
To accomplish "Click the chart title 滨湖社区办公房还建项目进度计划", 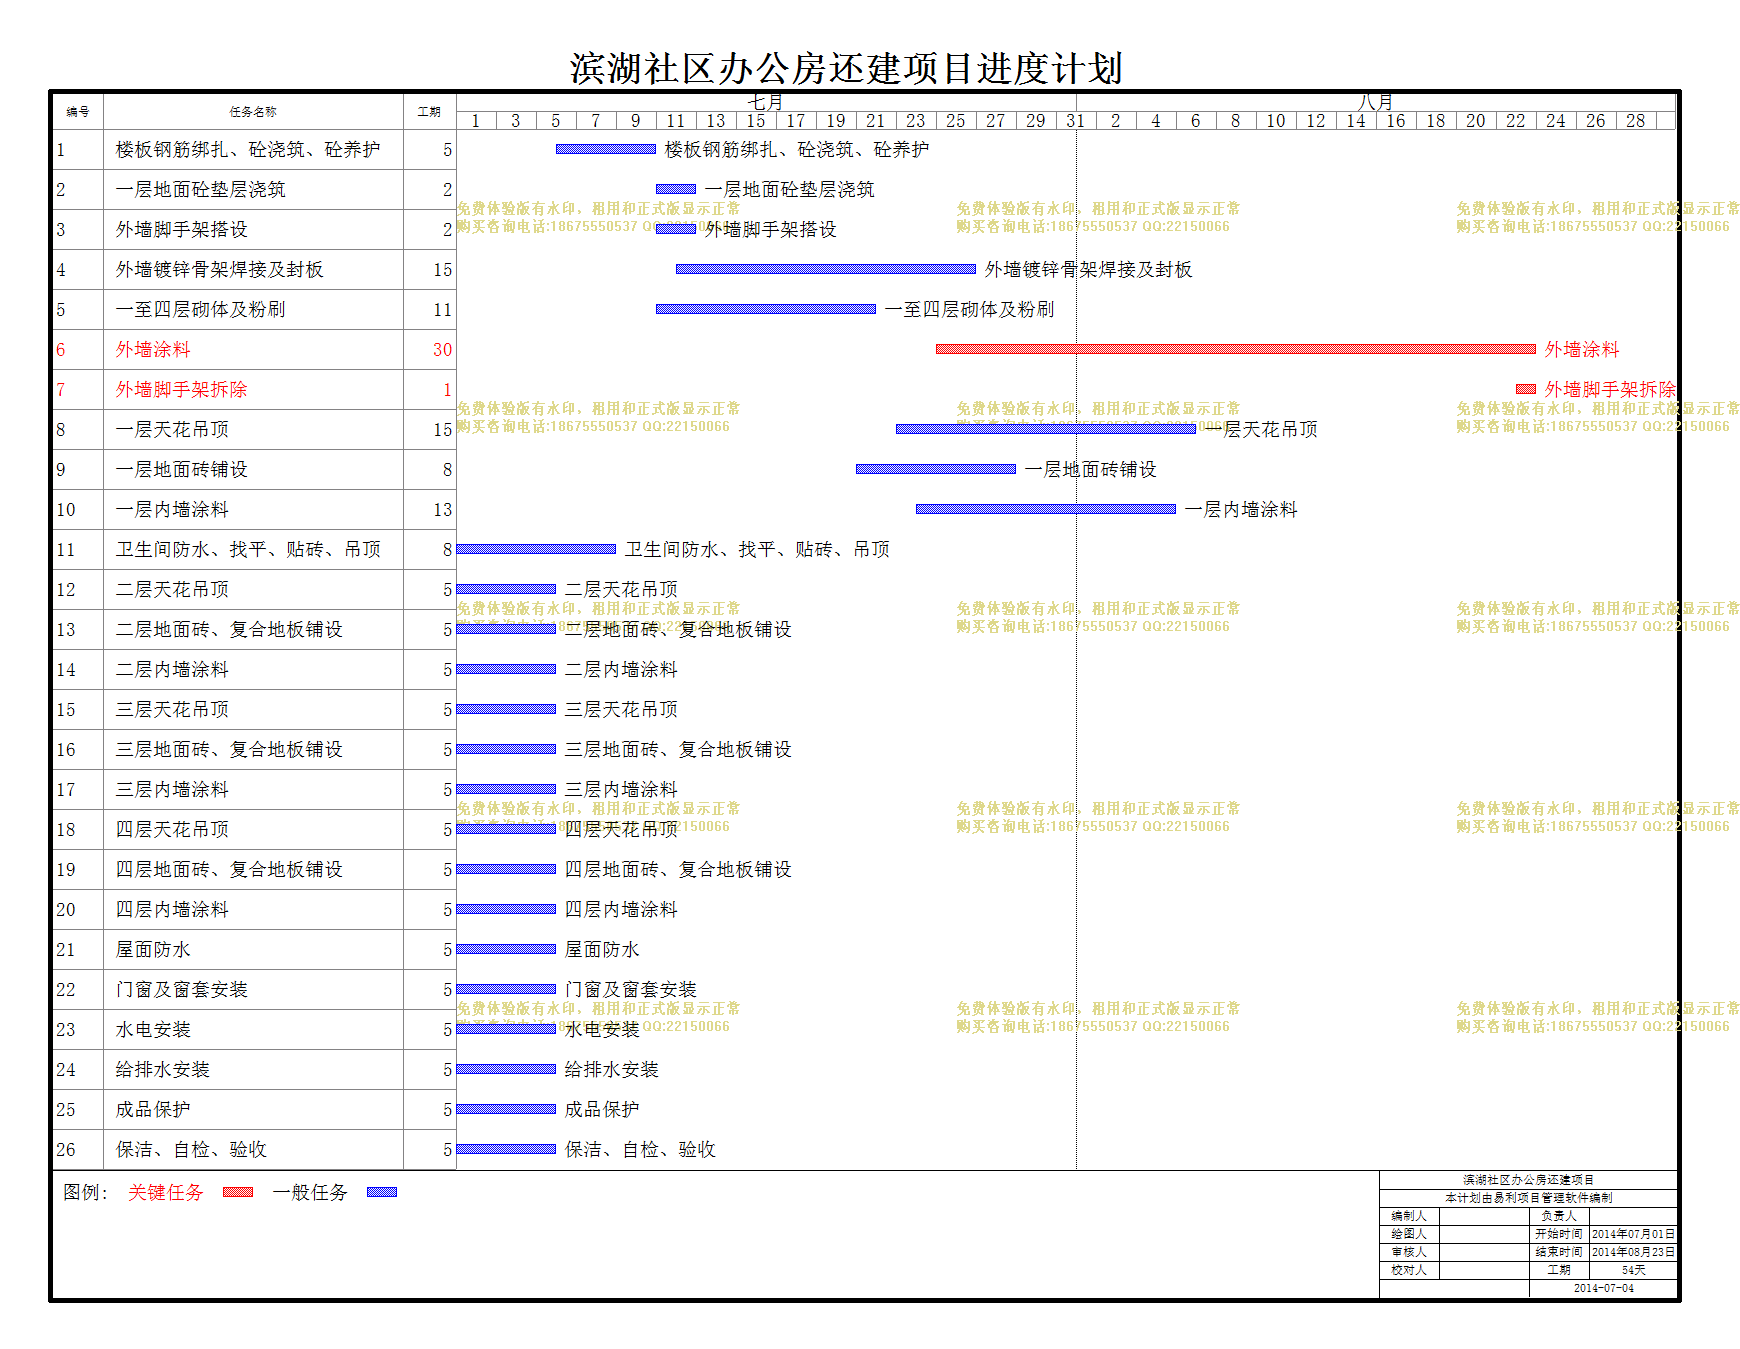I will (846, 68).
